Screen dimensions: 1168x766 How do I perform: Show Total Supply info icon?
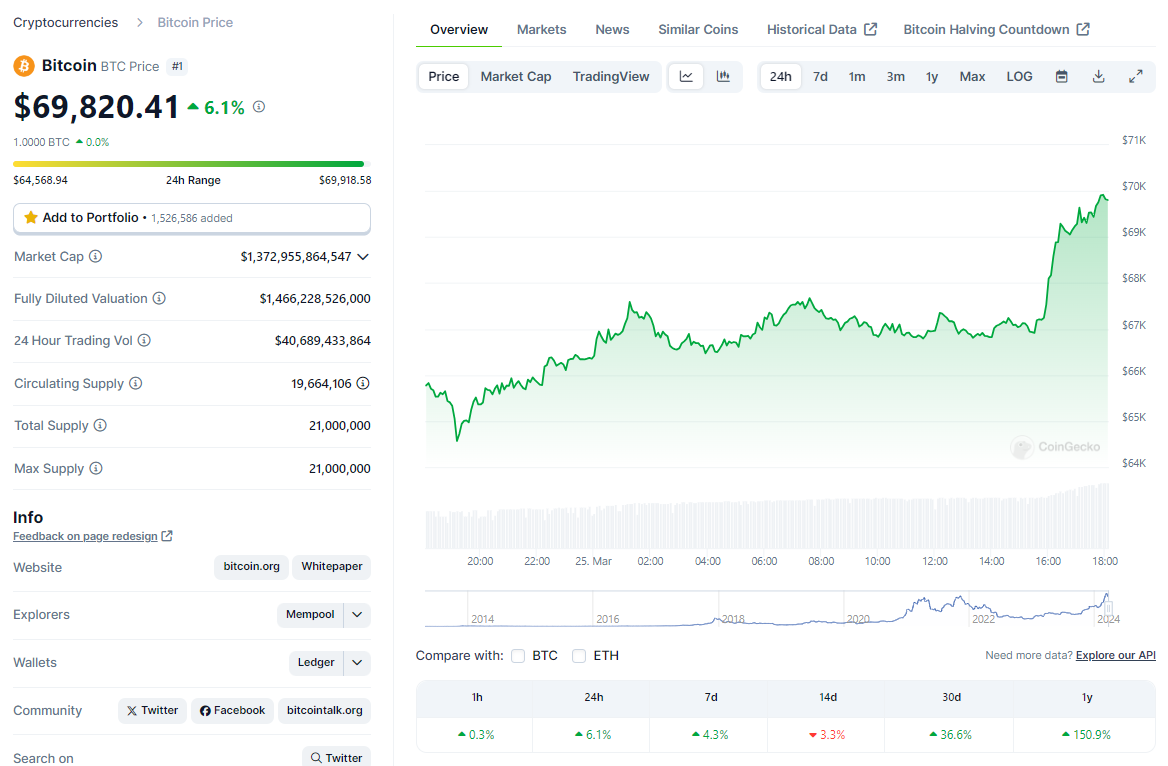(x=101, y=425)
